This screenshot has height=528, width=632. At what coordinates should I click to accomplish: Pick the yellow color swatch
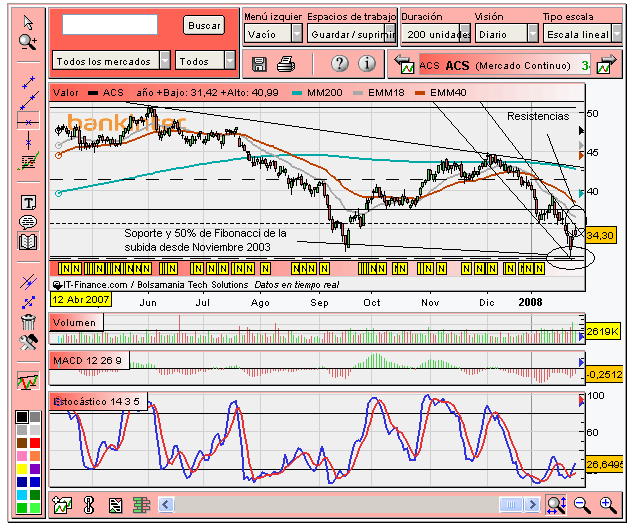click(x=22, y=469)
